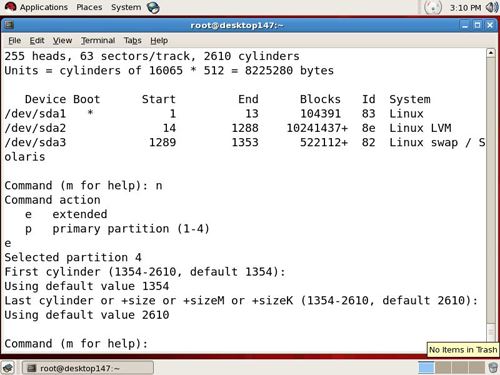Image resolution: width=500 pixels, height=375 pixels.
Task: Click the 'Selected partition 4' line
Action: tap(73, 257)
